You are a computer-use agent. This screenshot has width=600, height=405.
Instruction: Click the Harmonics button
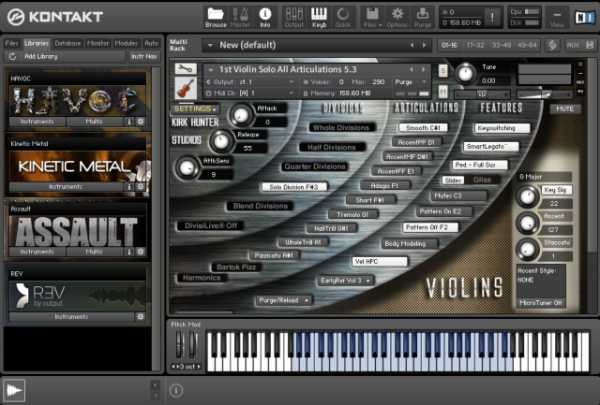point(202,278)
